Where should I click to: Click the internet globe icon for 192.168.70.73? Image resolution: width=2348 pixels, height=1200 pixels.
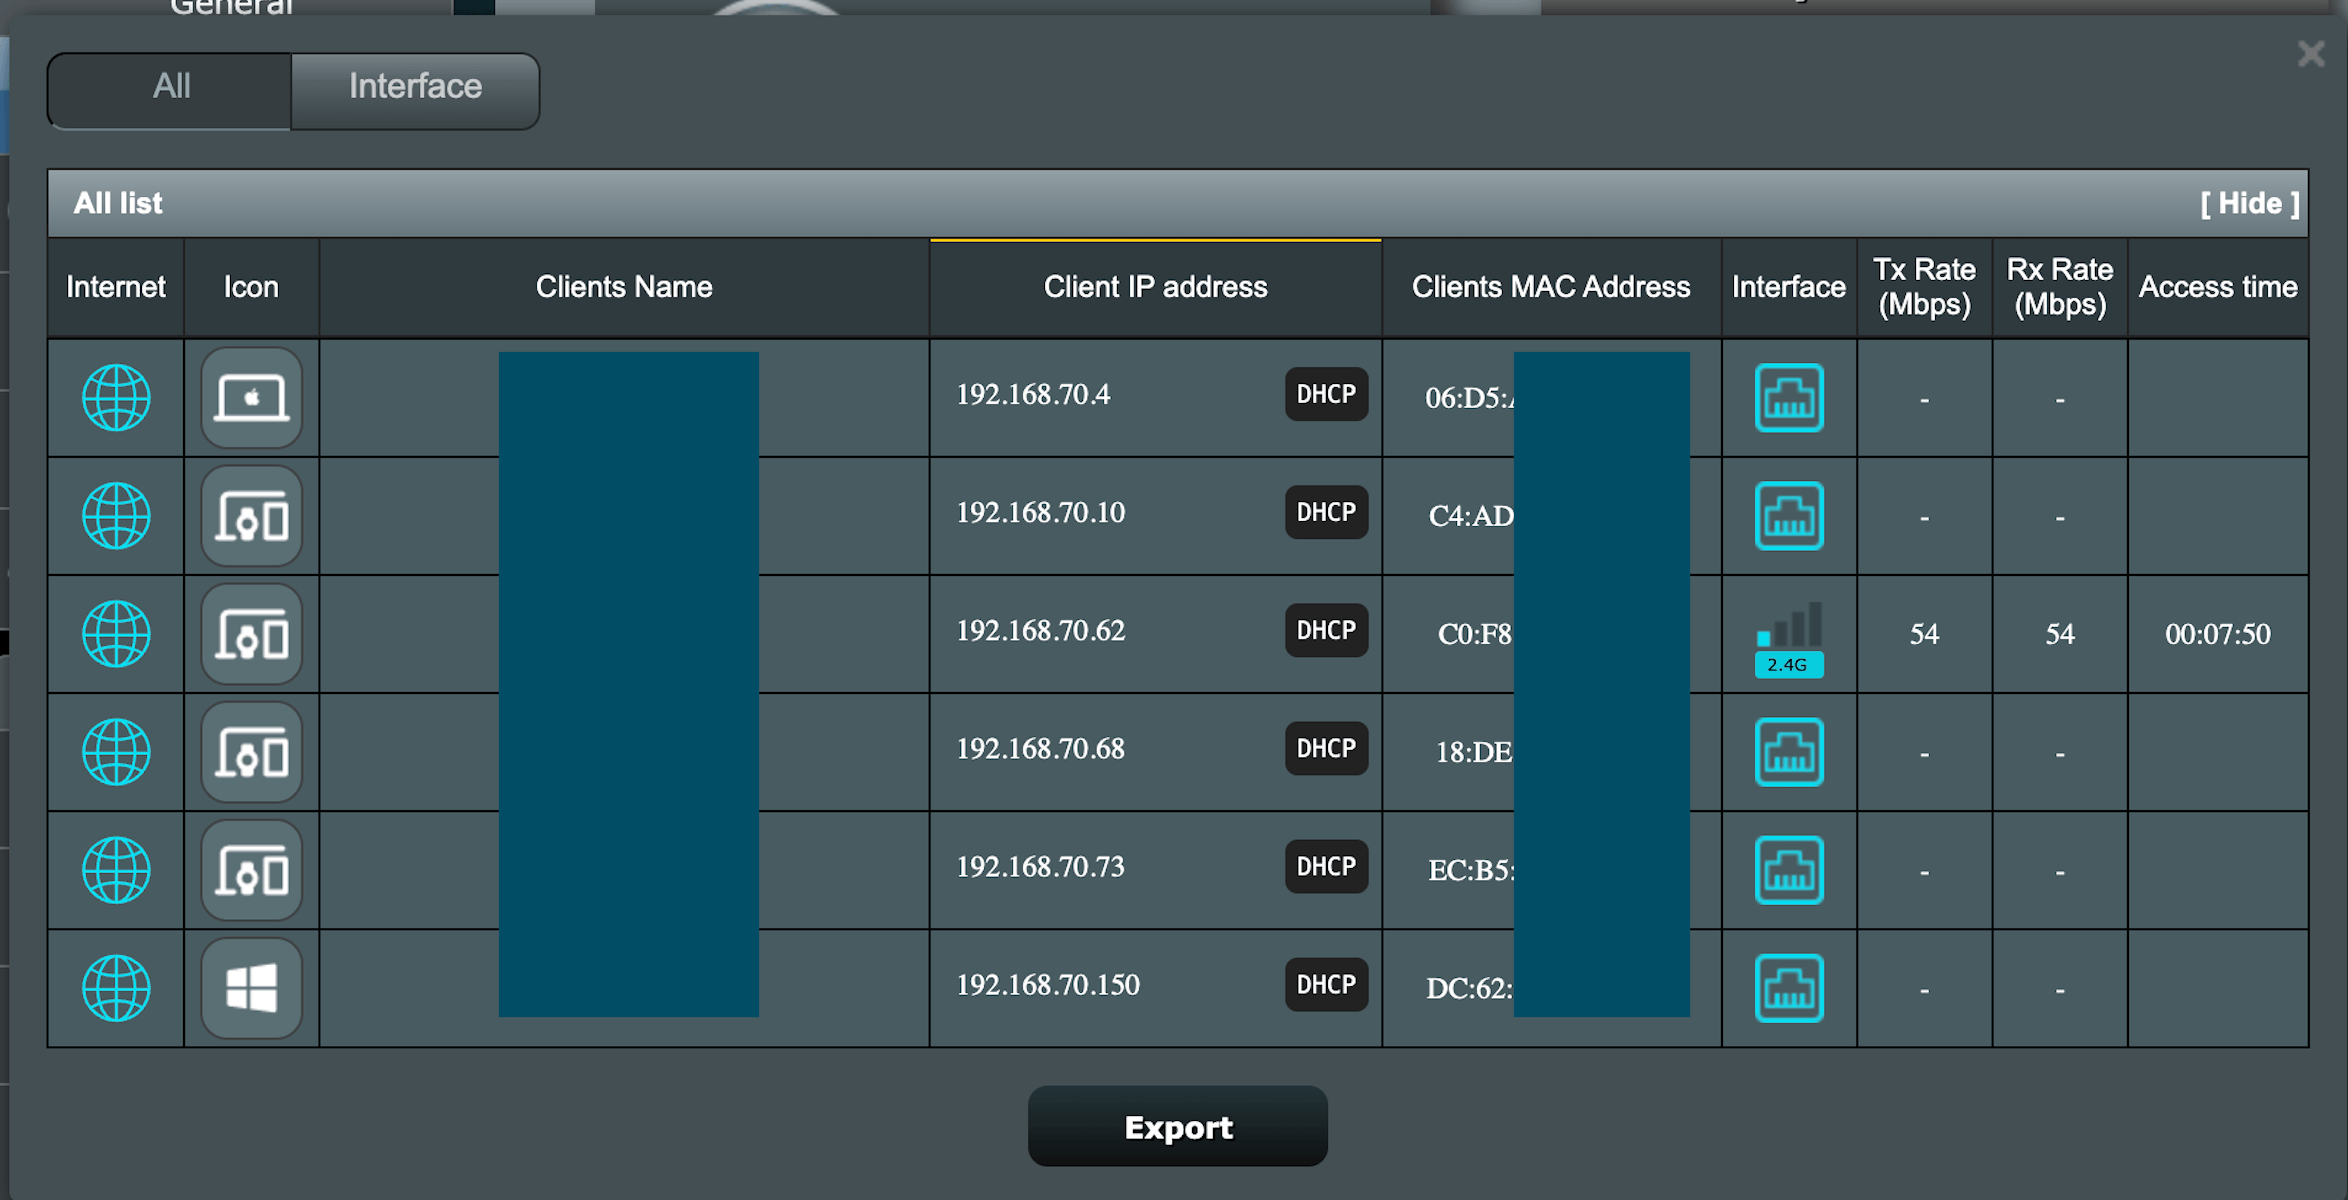pyautogui.click(x=116, y=870)
